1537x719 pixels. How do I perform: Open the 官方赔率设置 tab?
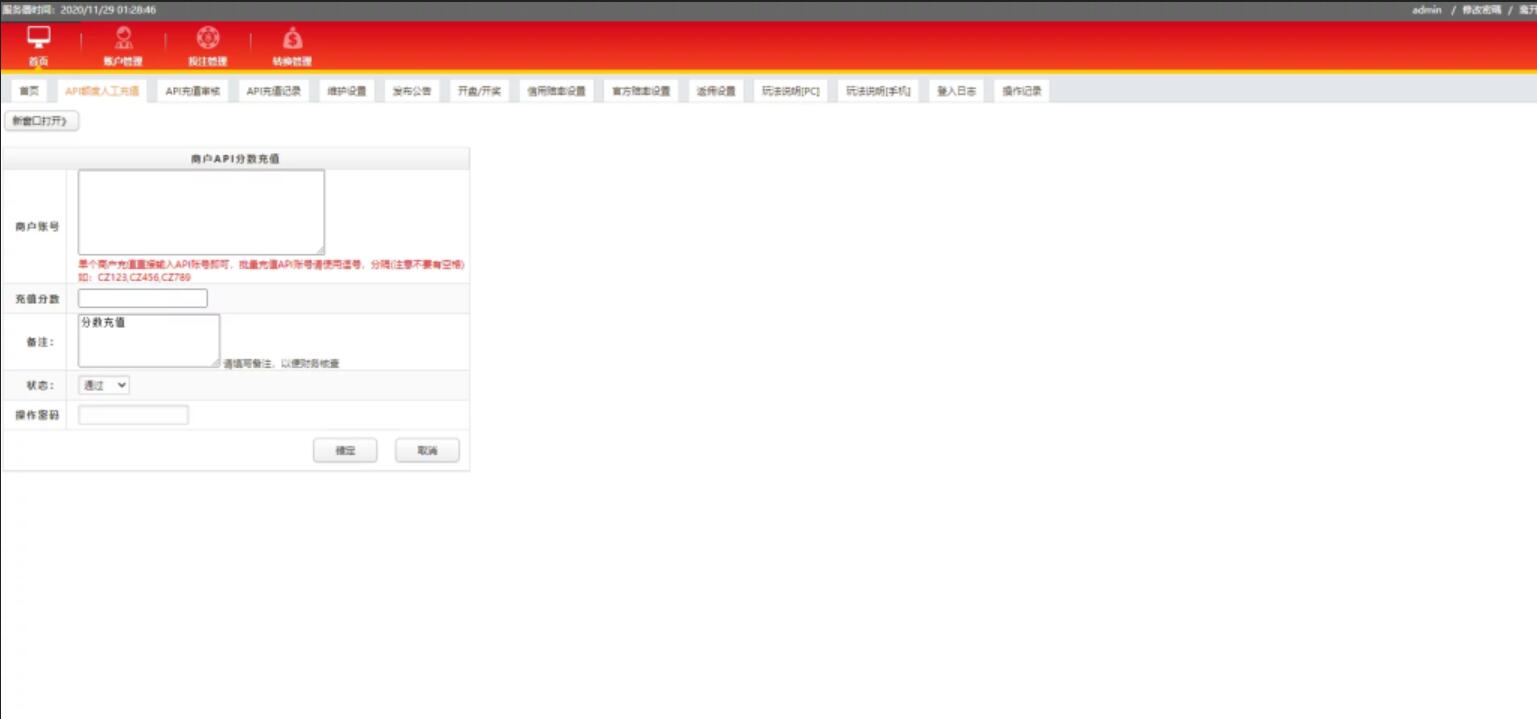[641, 91]
